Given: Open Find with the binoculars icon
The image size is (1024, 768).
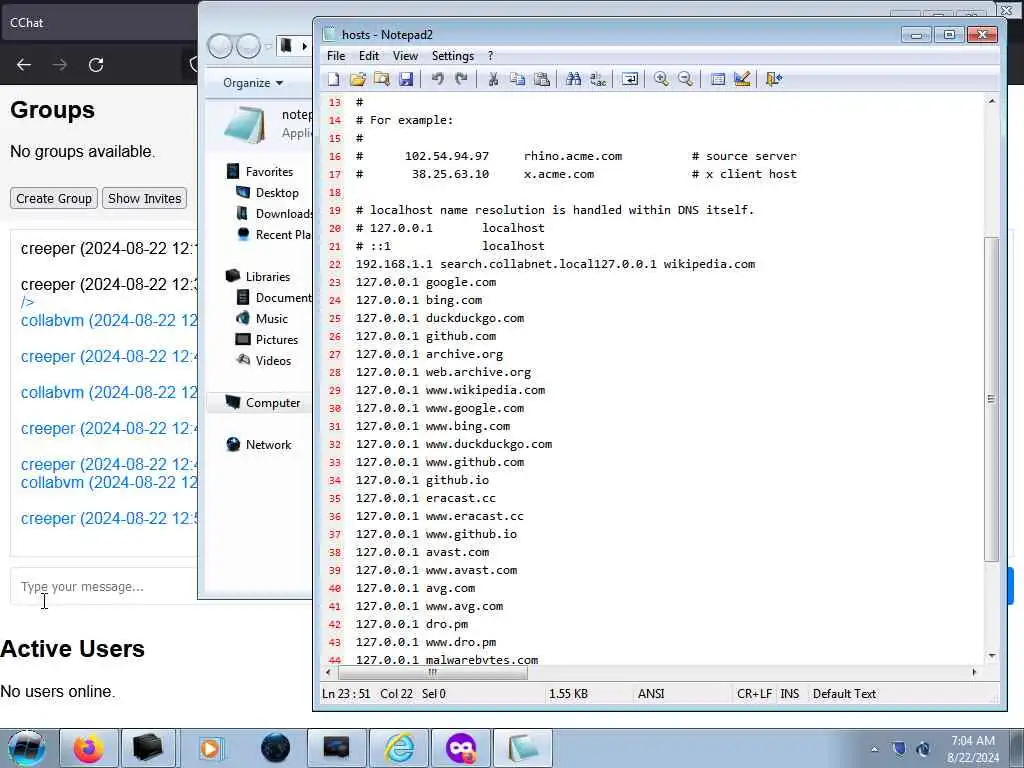Looking at the screenshot, I should (x=573, y=80).
